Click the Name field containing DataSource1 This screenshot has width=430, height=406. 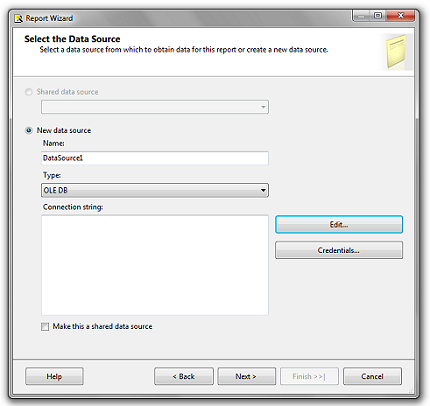tap(155, 158)
